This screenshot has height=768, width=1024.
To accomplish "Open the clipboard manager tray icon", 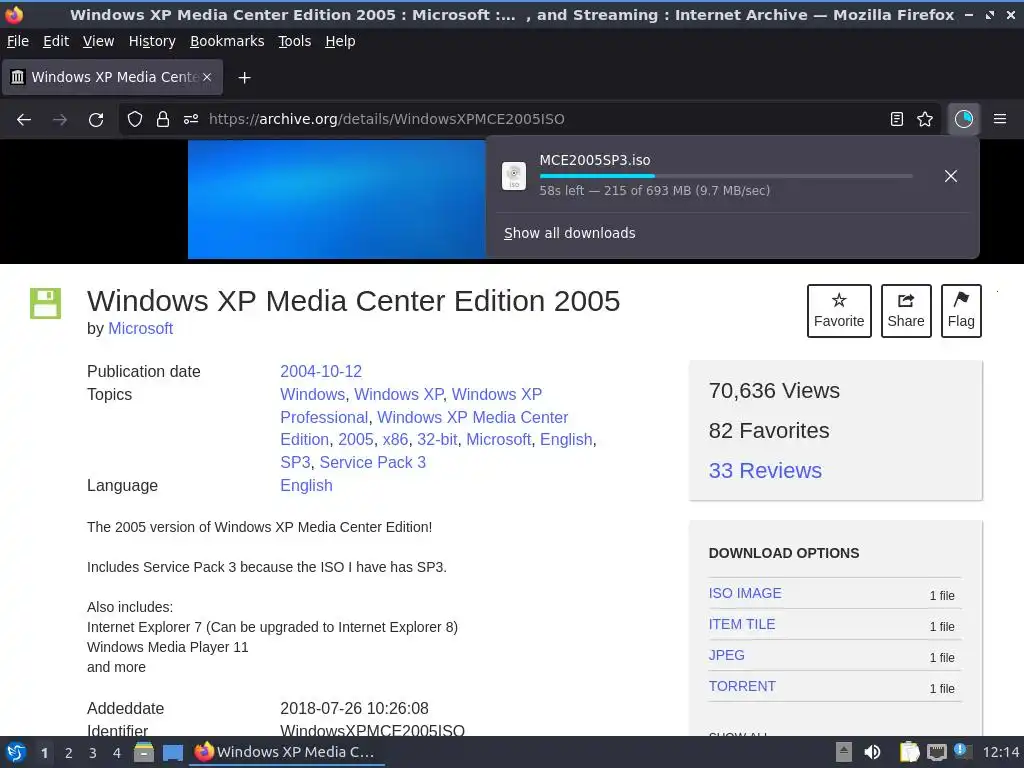I will pyautogui.click(x=909, y=752).
